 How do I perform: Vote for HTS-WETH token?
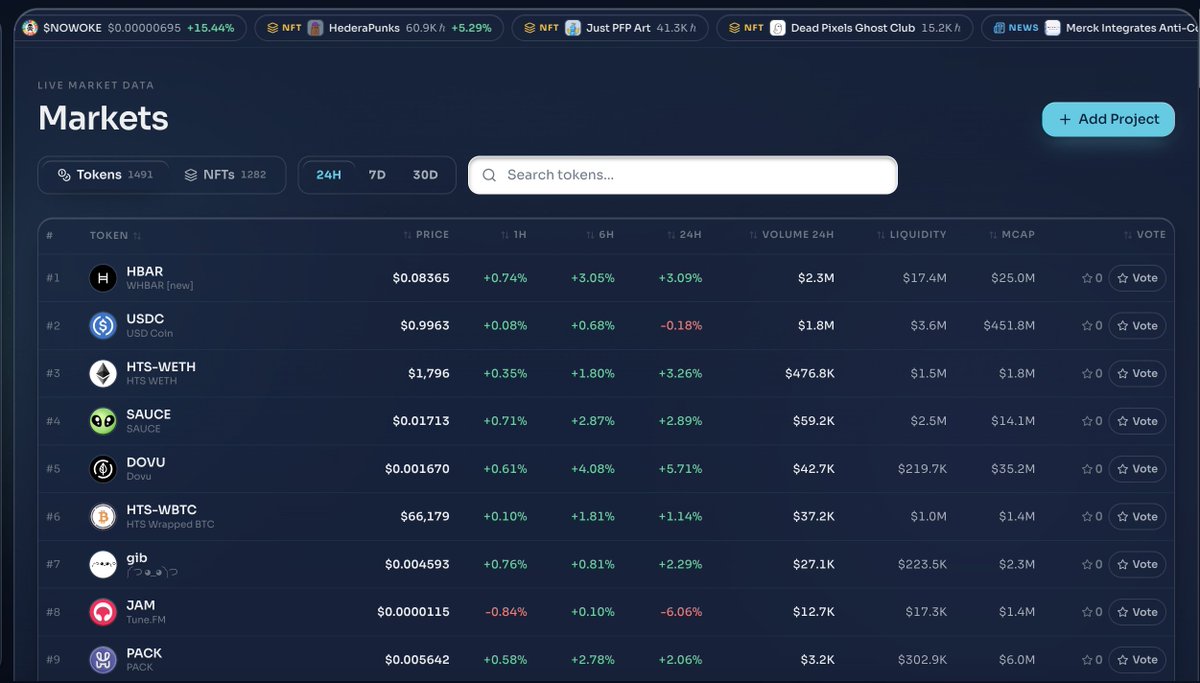[x=1137, y=374]
